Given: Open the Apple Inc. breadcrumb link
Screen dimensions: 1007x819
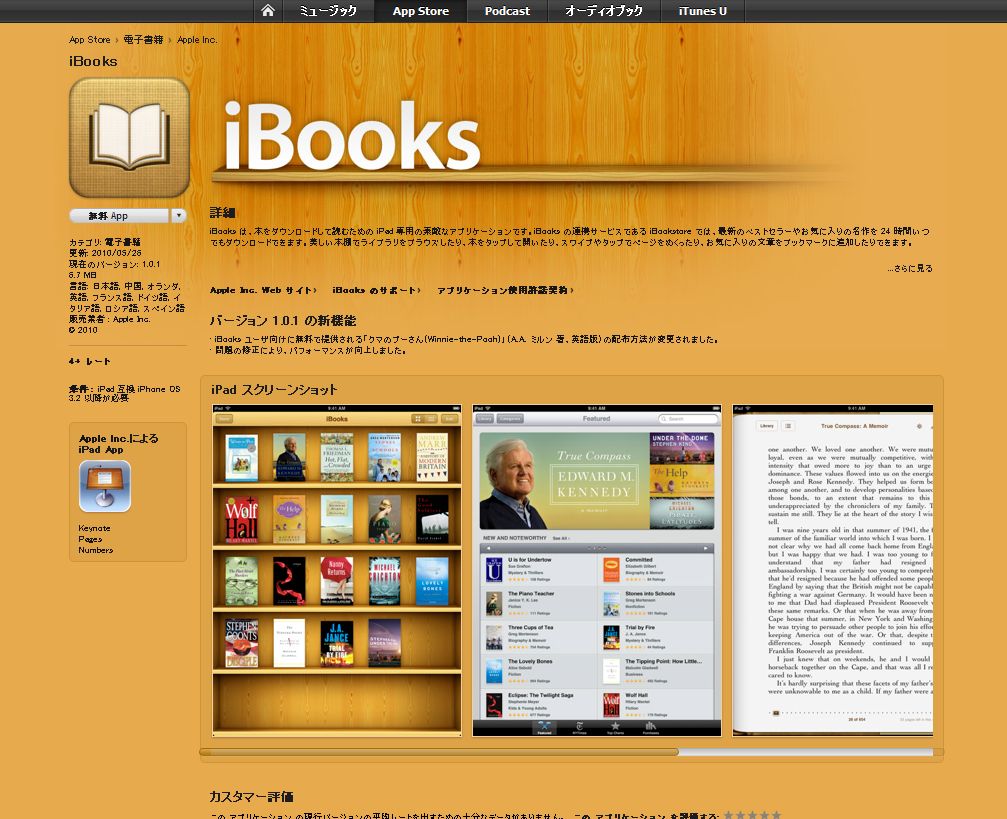Looking at the screenshot, I should pyautogui.click(x=197, y=40).
